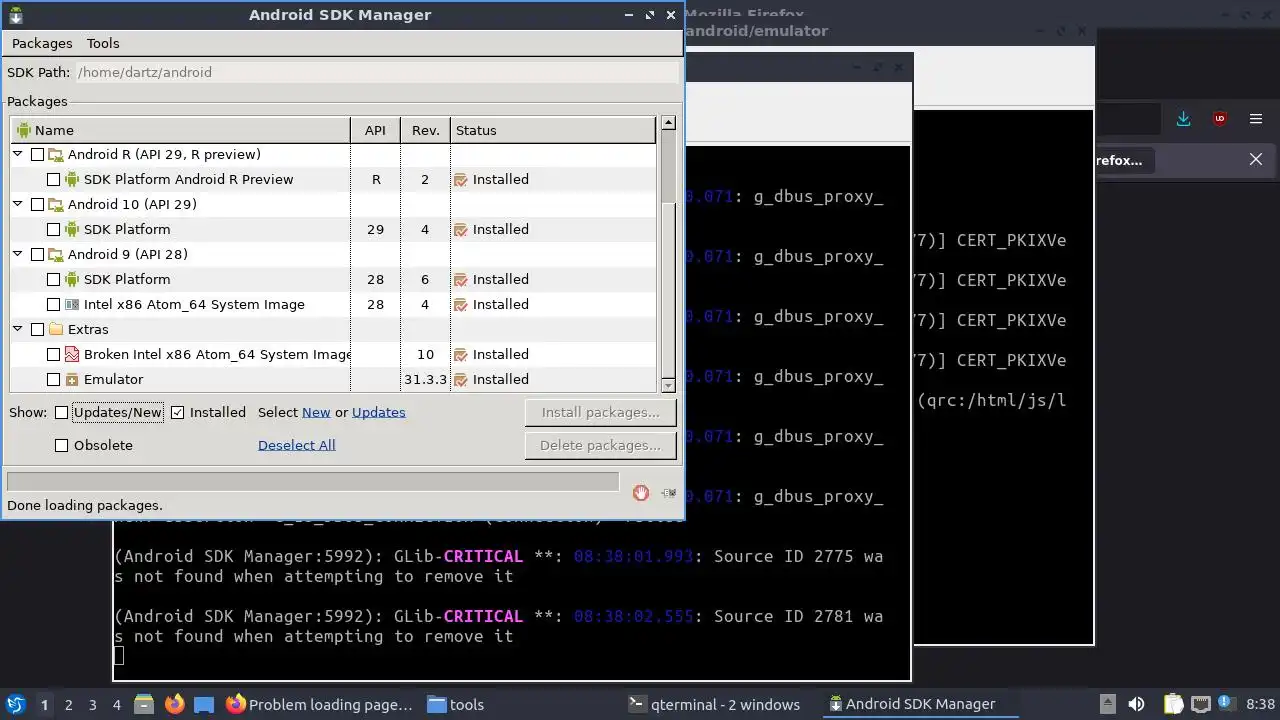The width and height of the screenshot is (1280, 720).
Task: Click the Deselect All link
Action: coord(297,446)
